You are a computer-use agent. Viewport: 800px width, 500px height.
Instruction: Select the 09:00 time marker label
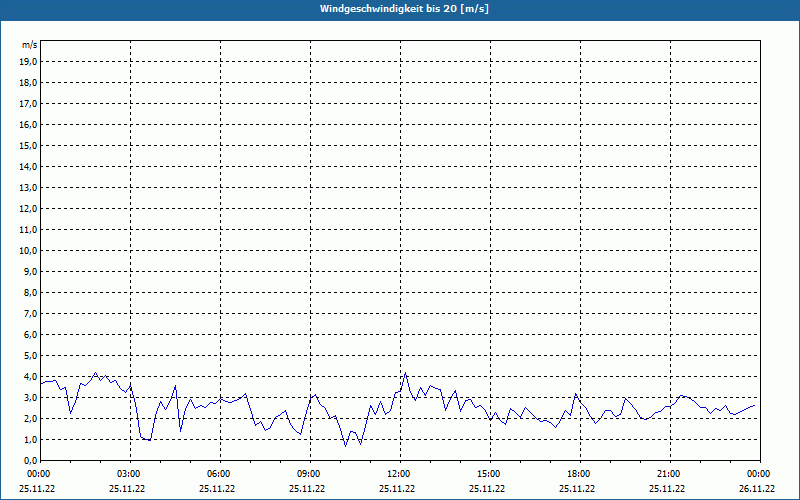(x=308, y=474)
